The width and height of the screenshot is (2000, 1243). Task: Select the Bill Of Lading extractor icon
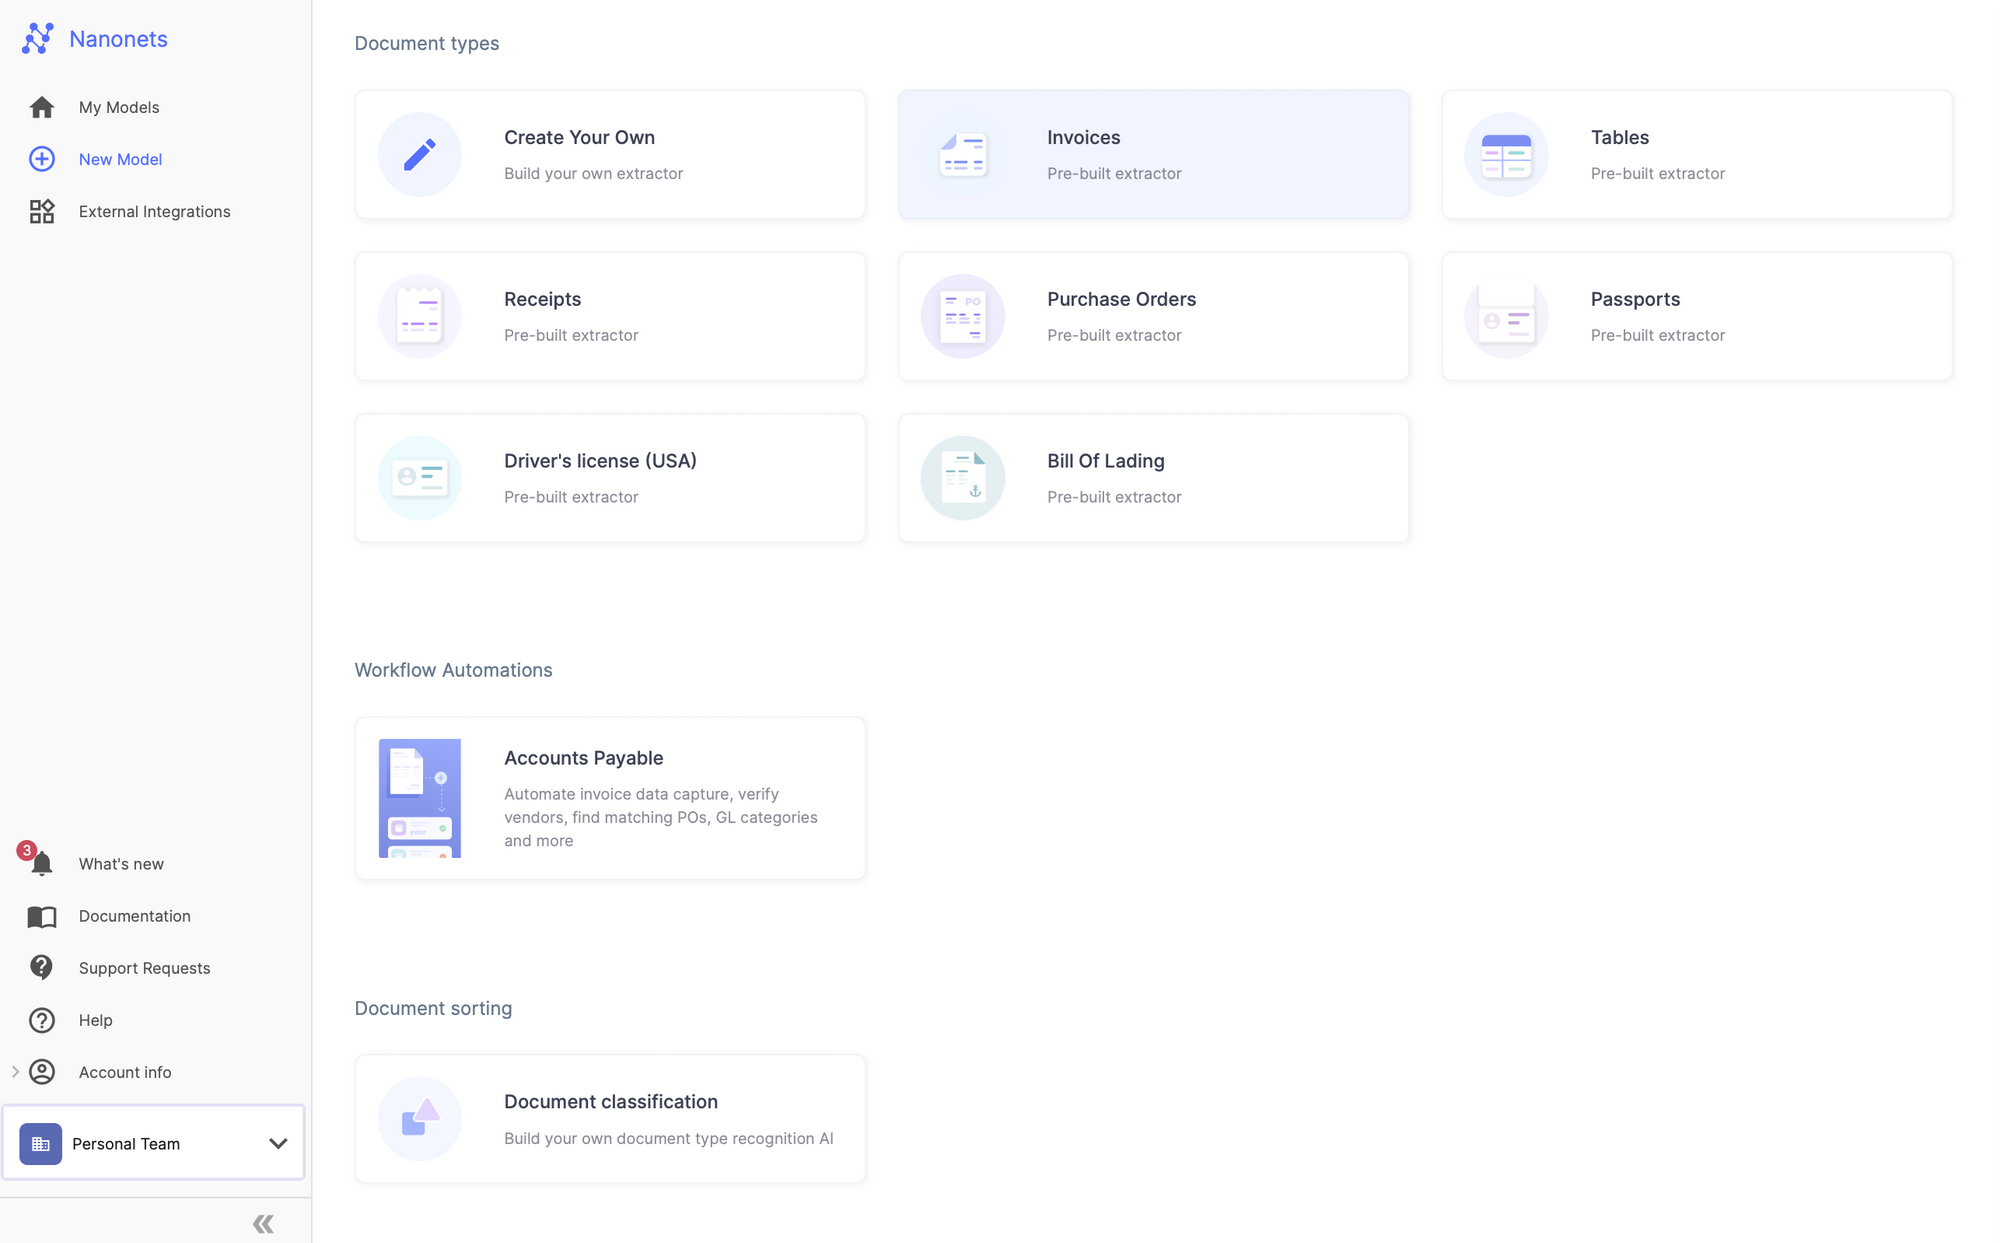(x=962, y=478)
